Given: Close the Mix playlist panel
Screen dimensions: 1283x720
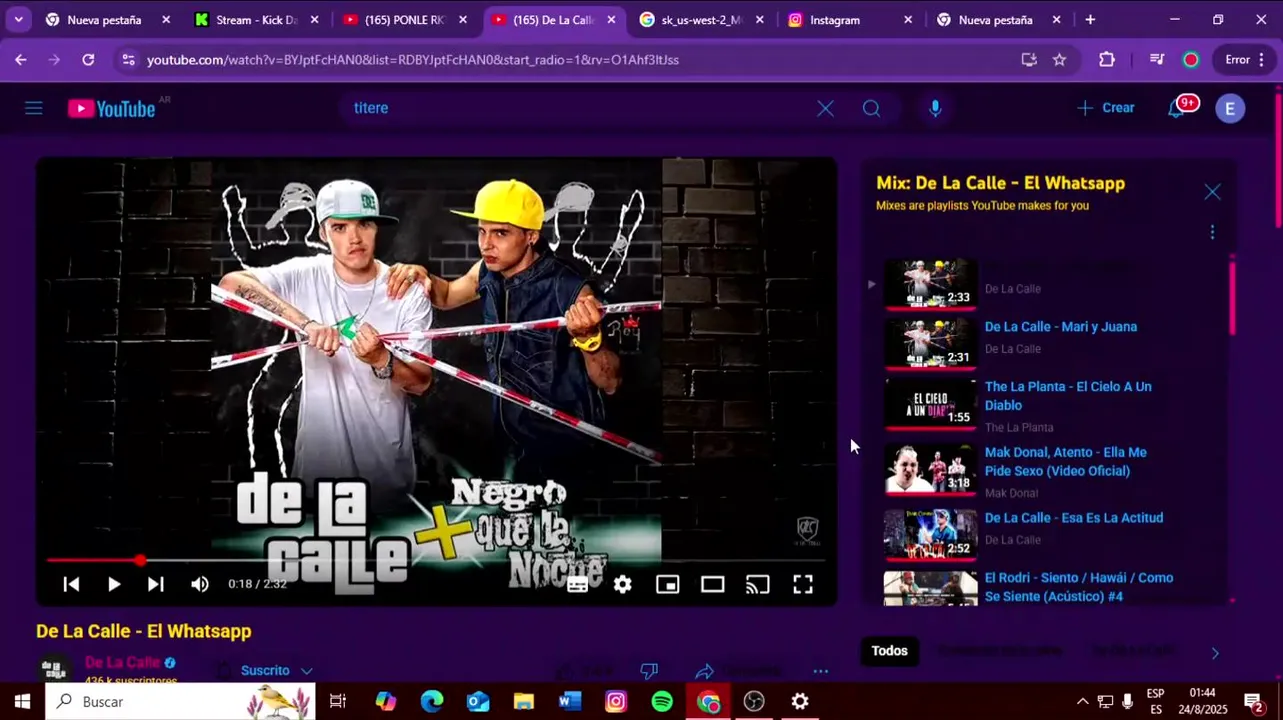Looking at the screenshot, I should (x=1212, y=192).
